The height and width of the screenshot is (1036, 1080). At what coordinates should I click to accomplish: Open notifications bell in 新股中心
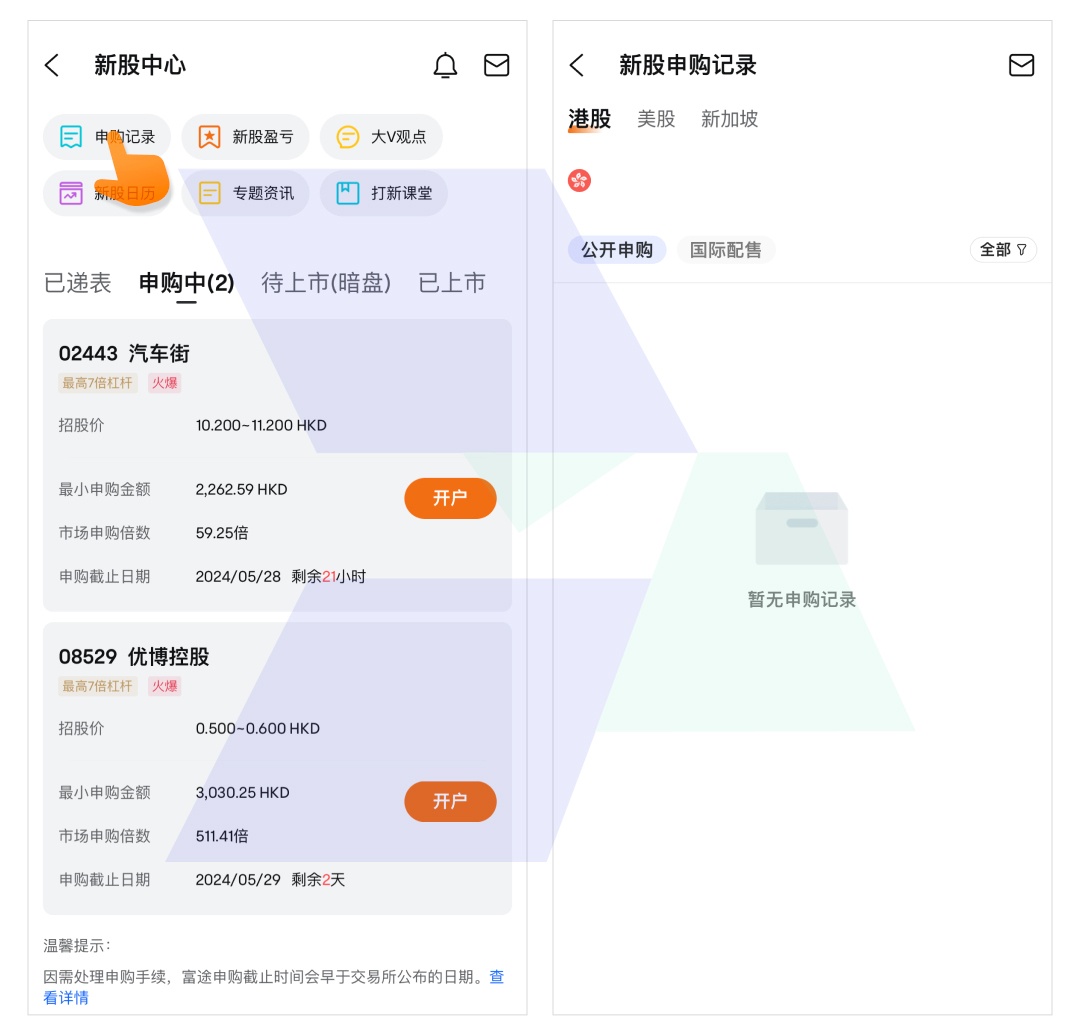click(445, 65)
